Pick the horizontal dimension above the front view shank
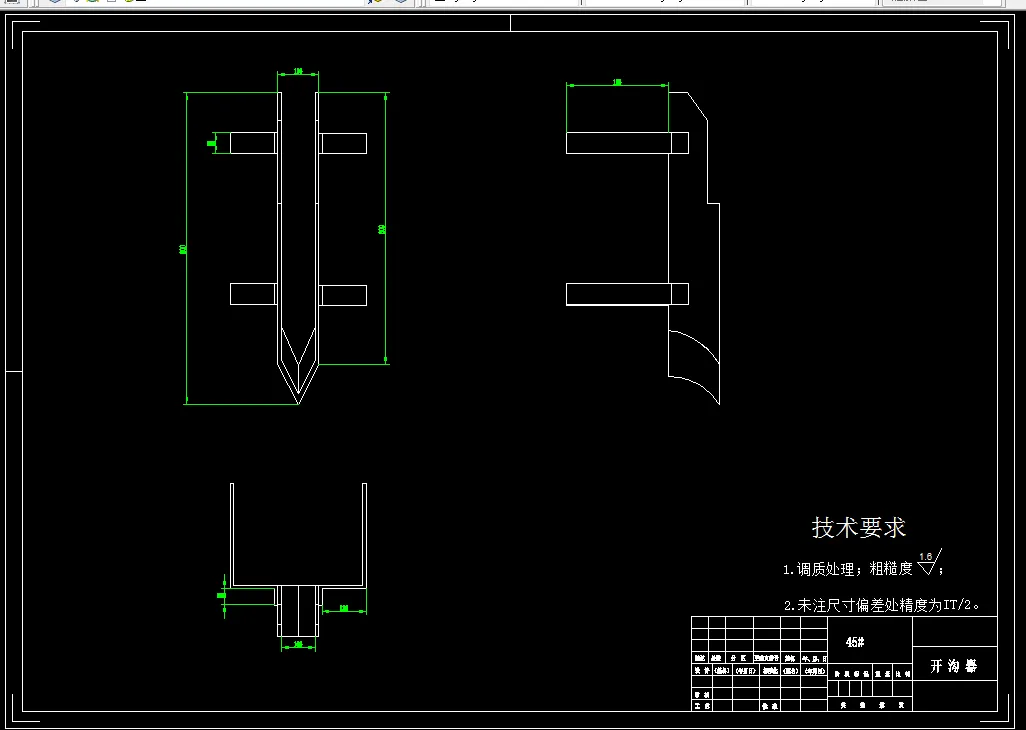The height and width of the screenshot is (730, 1026). point(298,73)
